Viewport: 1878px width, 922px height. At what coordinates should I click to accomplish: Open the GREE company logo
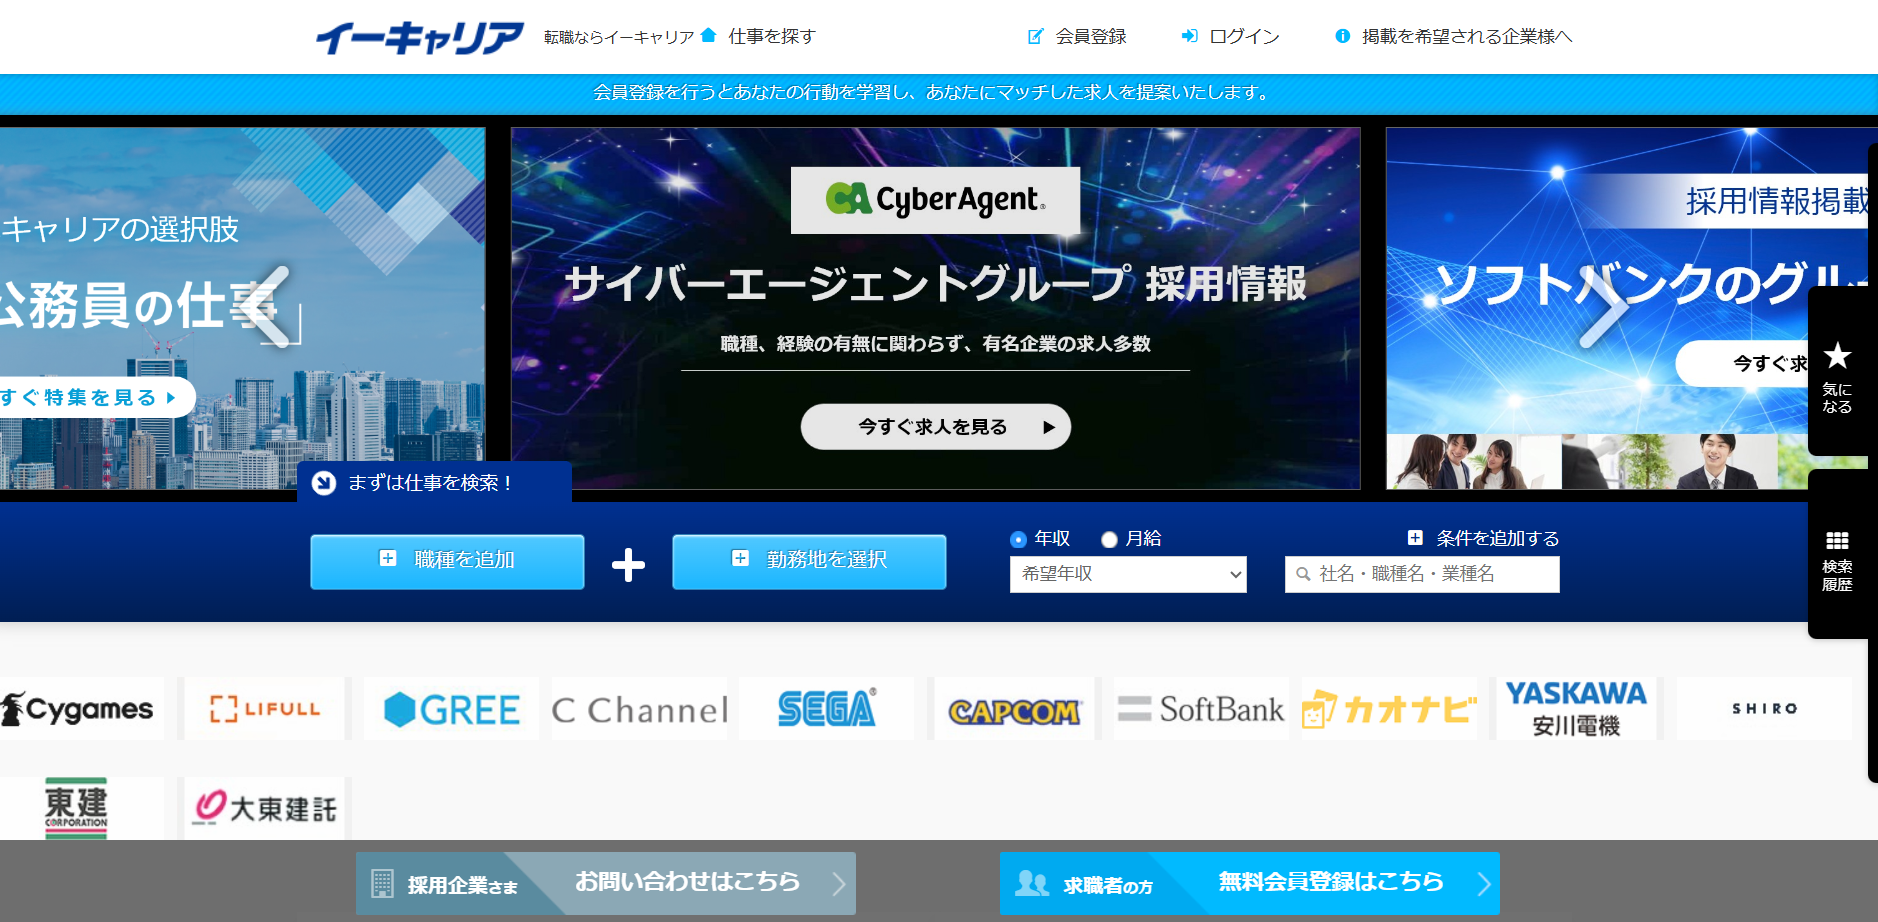(452, 710)
